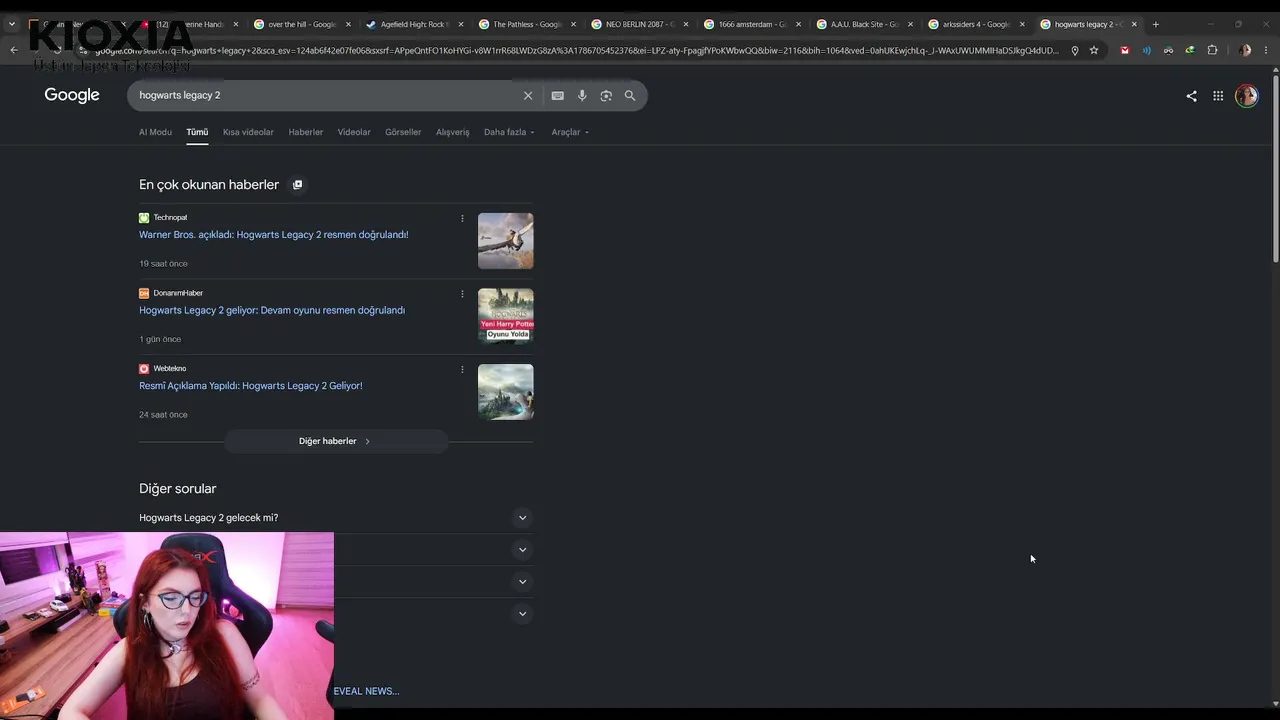Screen dimensions: 1280x720
Task: Switch to the 'Kısa videolar' tab
Action: click(248, 132)
